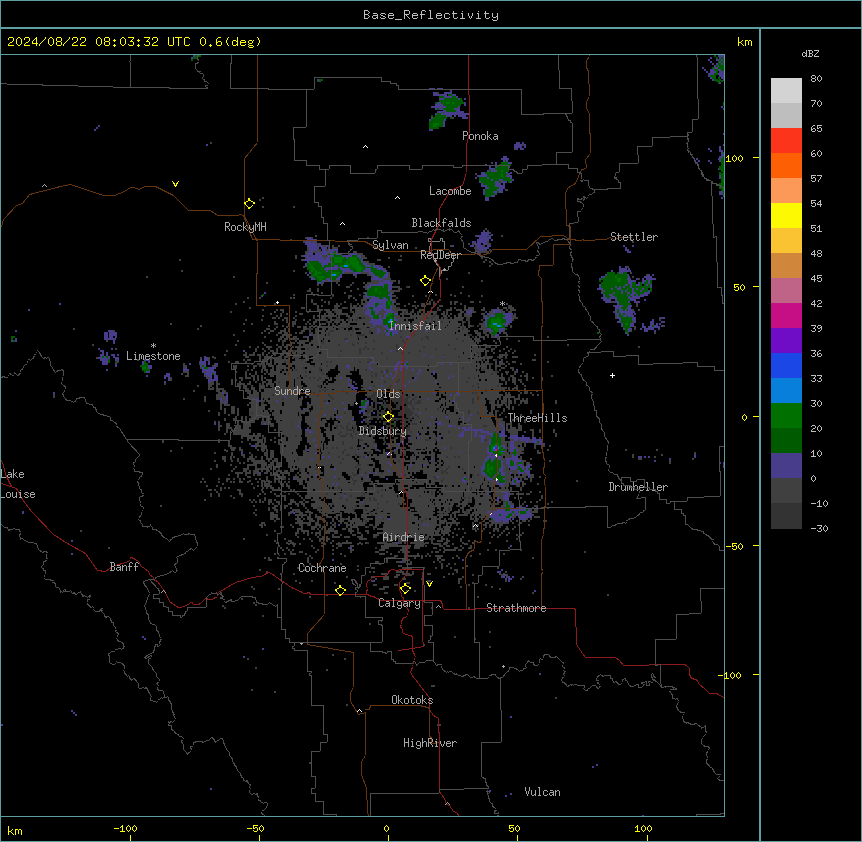Click the yellow V marker east of Calgary
Image resolution: width=862 pixels, height=842 pixels.
pyautogui.click(x=429, y=584)
